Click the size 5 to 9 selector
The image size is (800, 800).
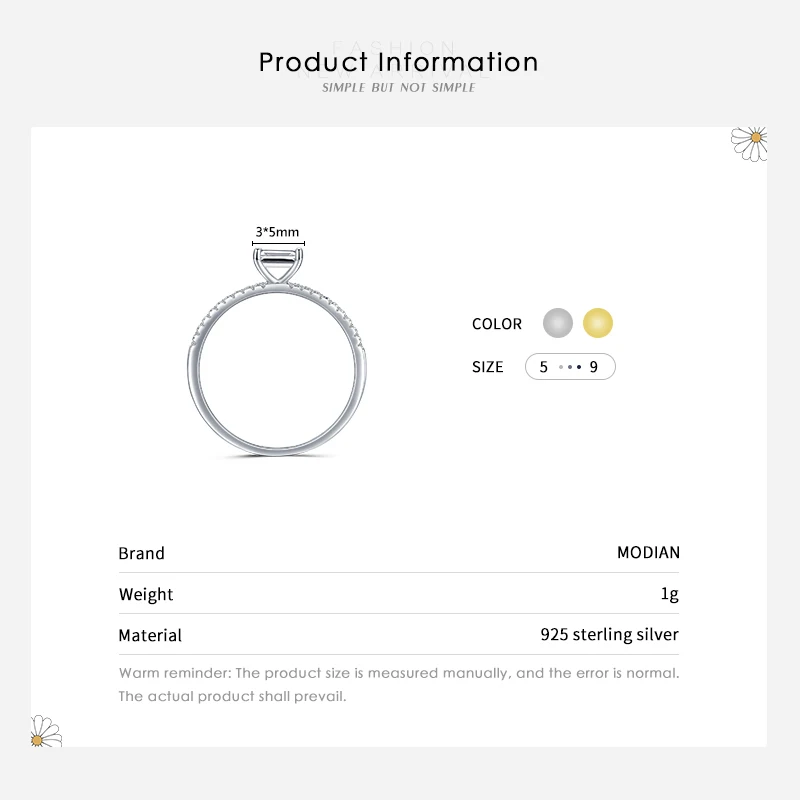(x=570, y=367)
